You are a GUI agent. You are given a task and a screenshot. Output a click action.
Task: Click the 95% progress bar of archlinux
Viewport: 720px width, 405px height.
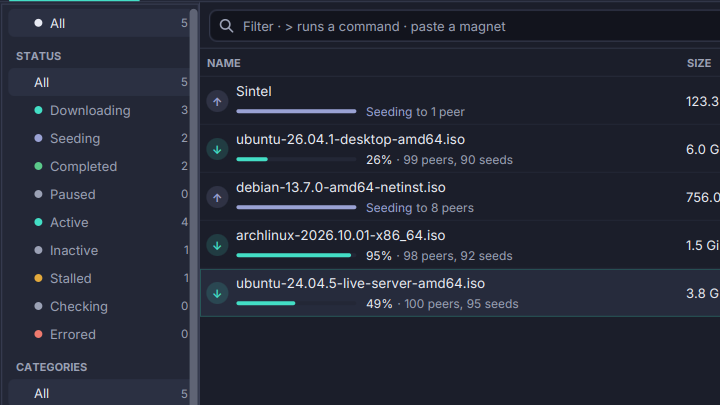(x=296, y=255)
